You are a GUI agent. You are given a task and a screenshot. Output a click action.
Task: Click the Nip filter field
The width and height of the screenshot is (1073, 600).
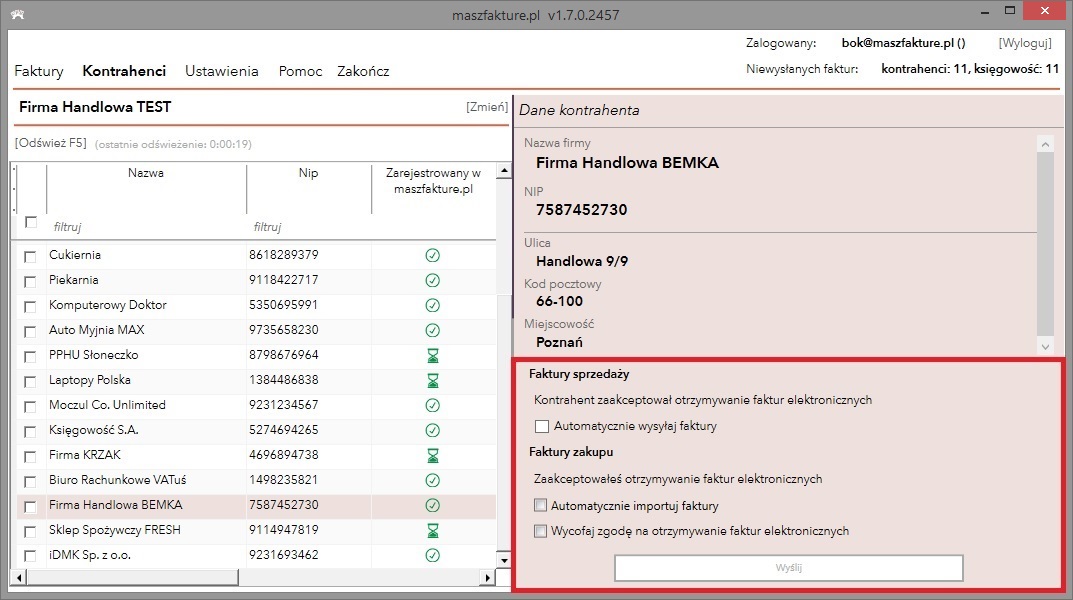coord(309,226)
